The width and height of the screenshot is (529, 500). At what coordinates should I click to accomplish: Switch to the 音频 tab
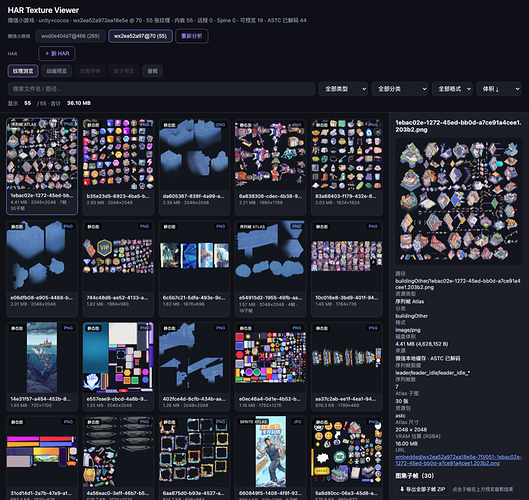(152, 71)
